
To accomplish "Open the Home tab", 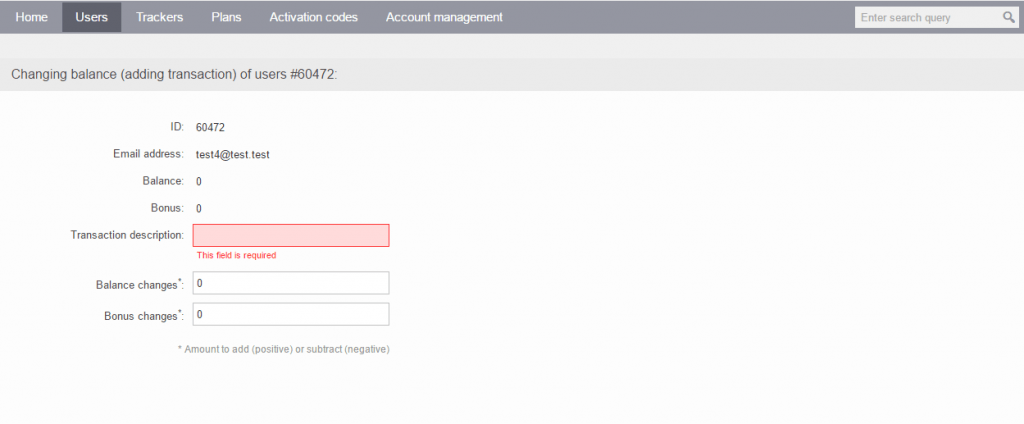I will (31, 18).
